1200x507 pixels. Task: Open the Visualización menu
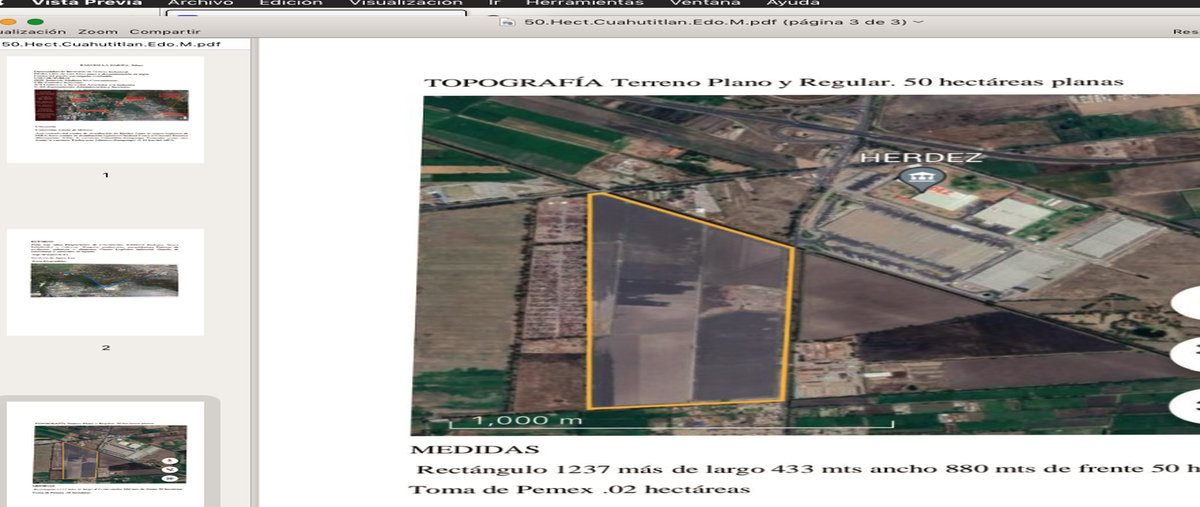[x=406, y=3]
